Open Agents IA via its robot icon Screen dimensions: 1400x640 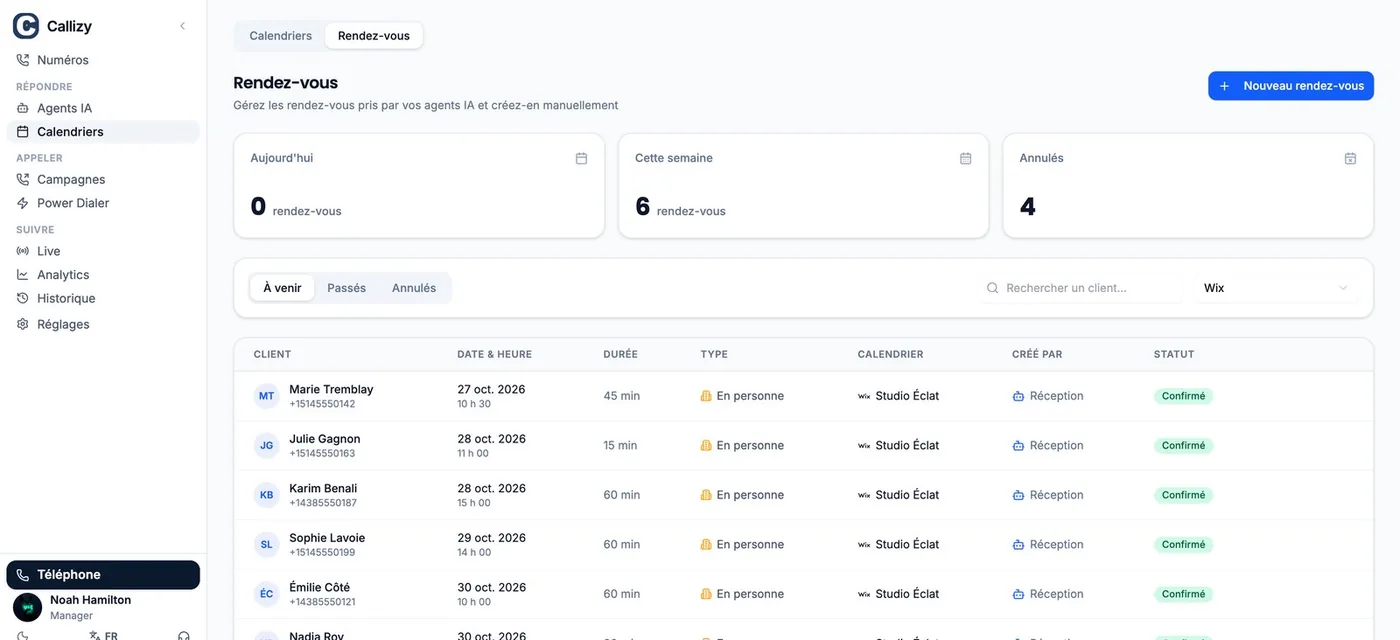pyautogui.click(x=23, y=108)
